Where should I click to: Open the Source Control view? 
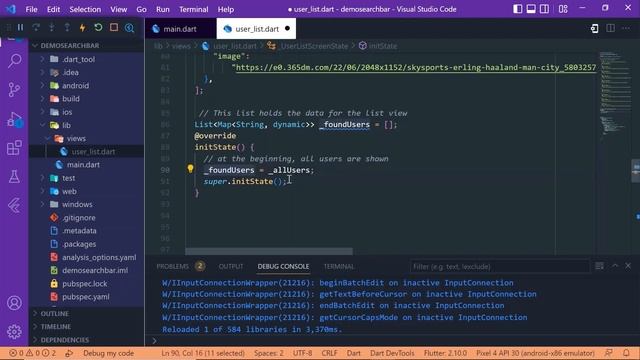[x=14, y=90]
